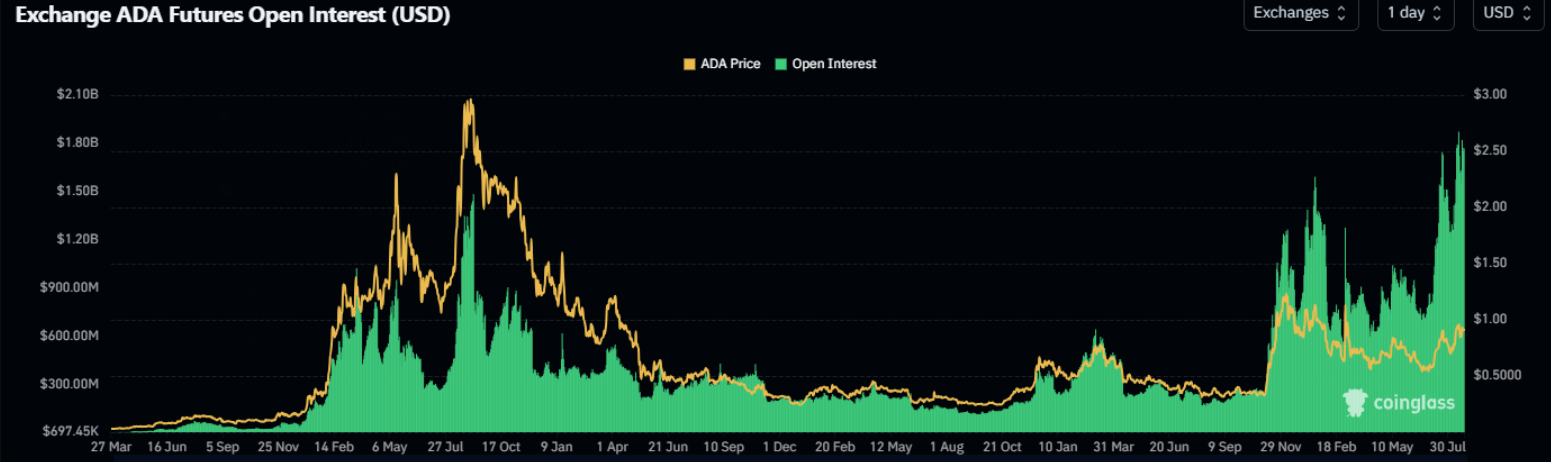Click the chart title Exchange ADA Futures Open Interest
The image size is (1551, 462).
click(232, 15)
